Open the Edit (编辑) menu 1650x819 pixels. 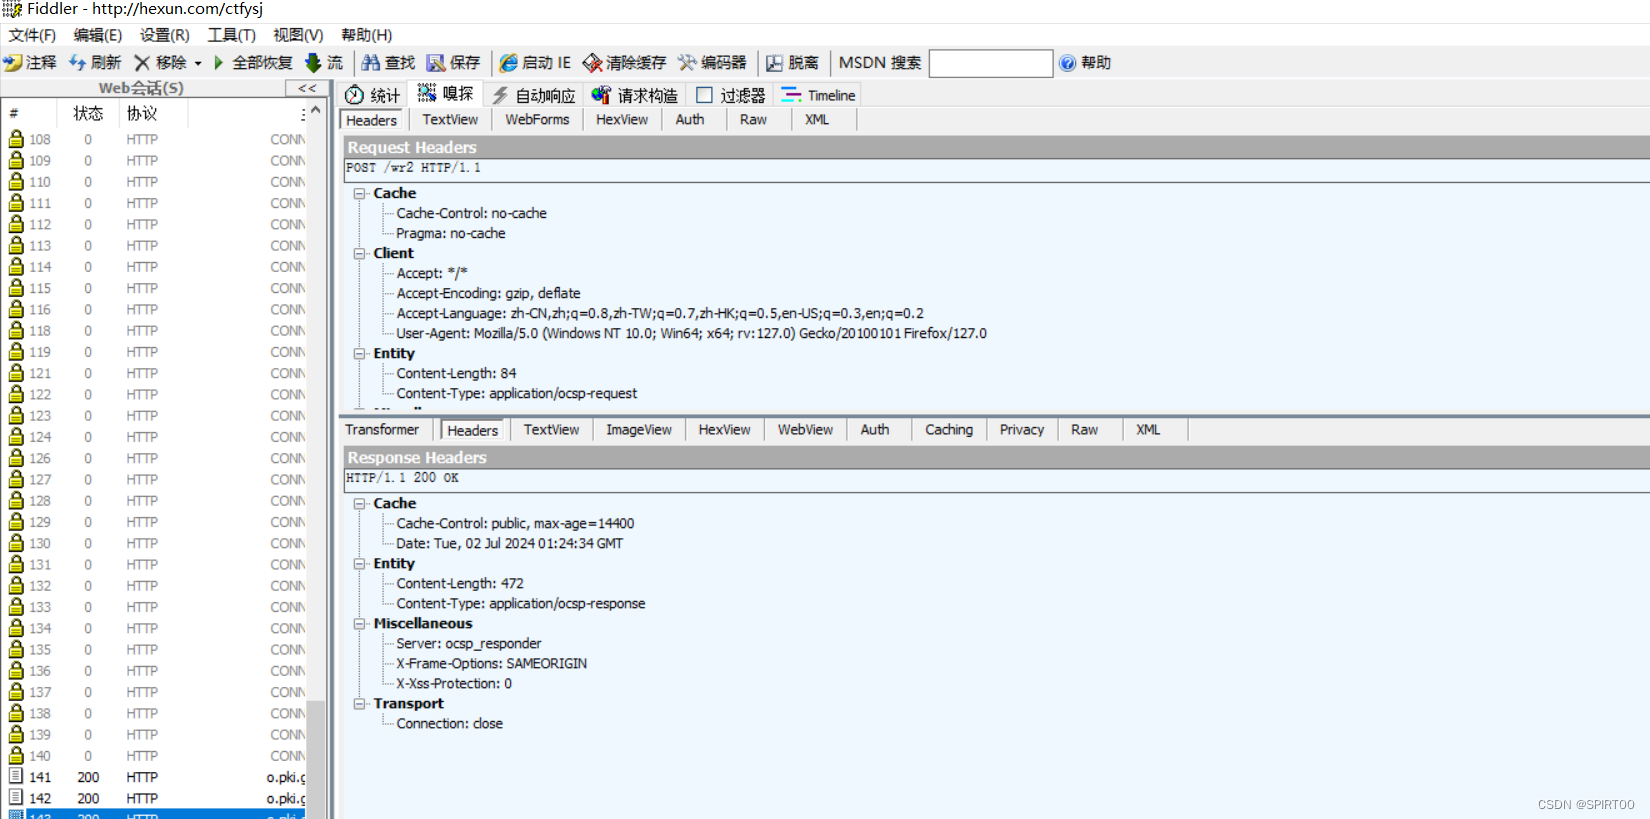click(x=97, y=35)
